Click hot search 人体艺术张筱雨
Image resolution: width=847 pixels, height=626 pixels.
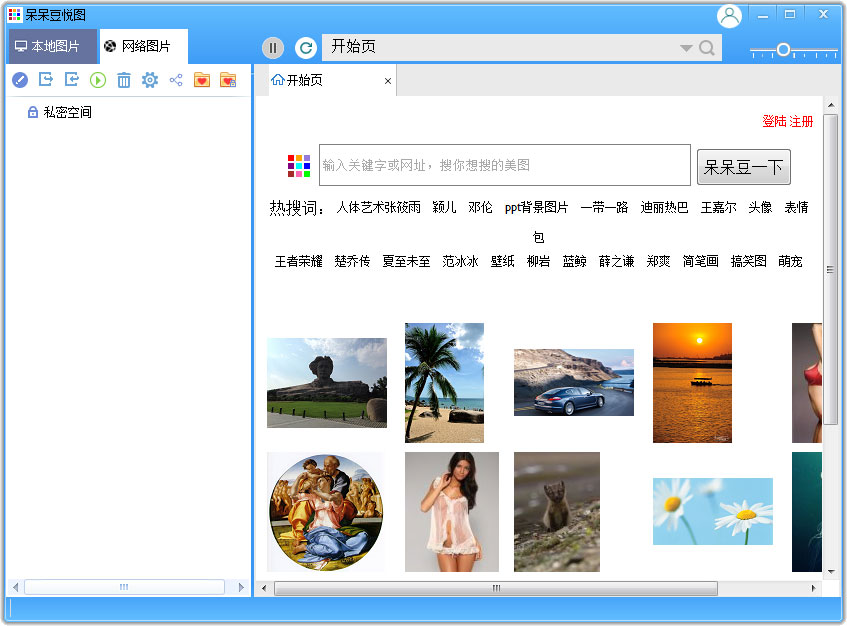(379, 207)
